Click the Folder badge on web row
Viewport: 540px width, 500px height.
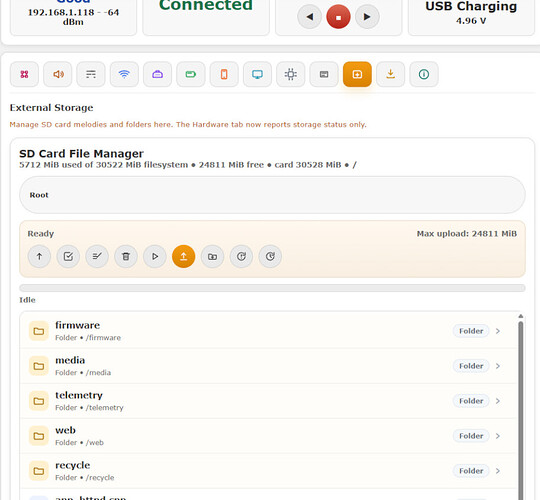tap(471, 436)
